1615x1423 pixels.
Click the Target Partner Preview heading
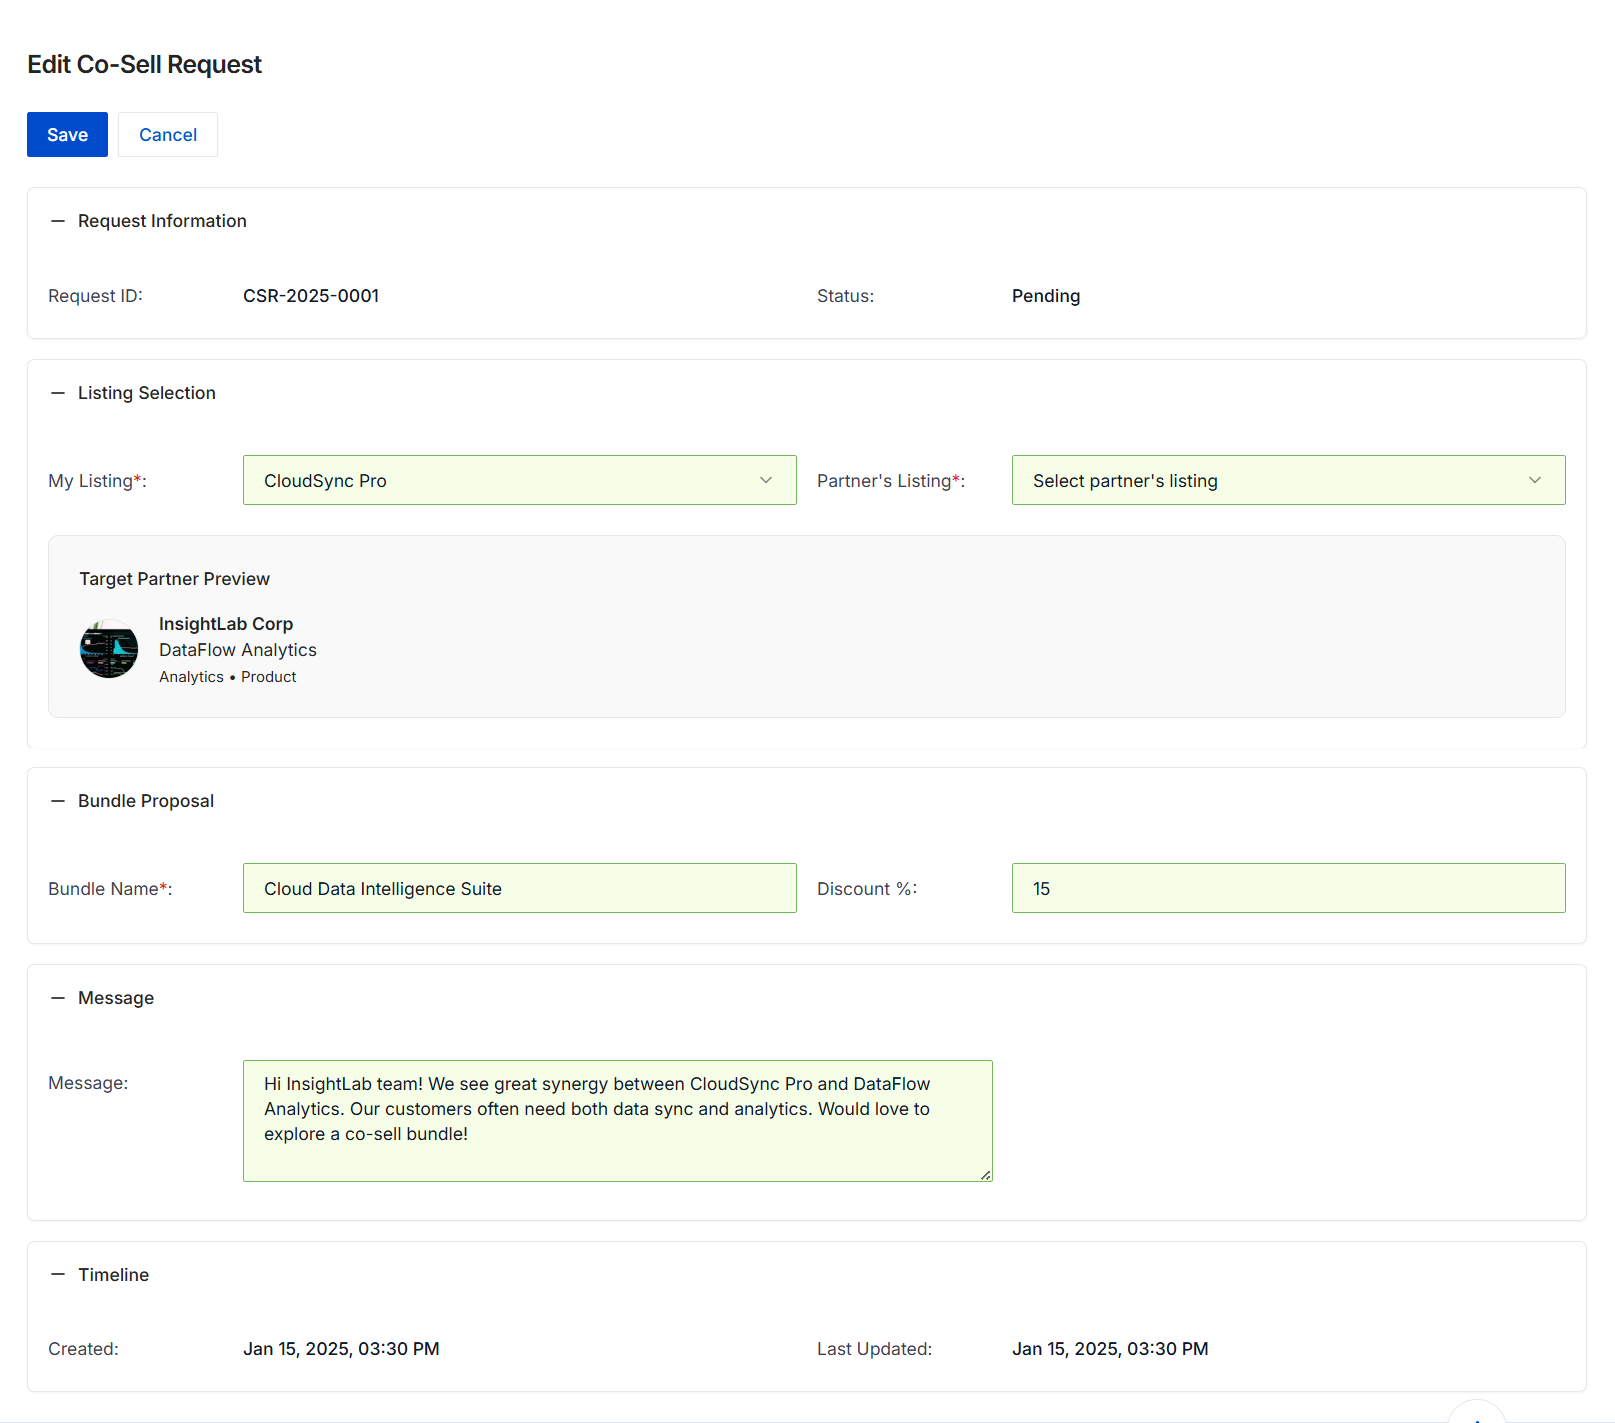pos(175,579)
